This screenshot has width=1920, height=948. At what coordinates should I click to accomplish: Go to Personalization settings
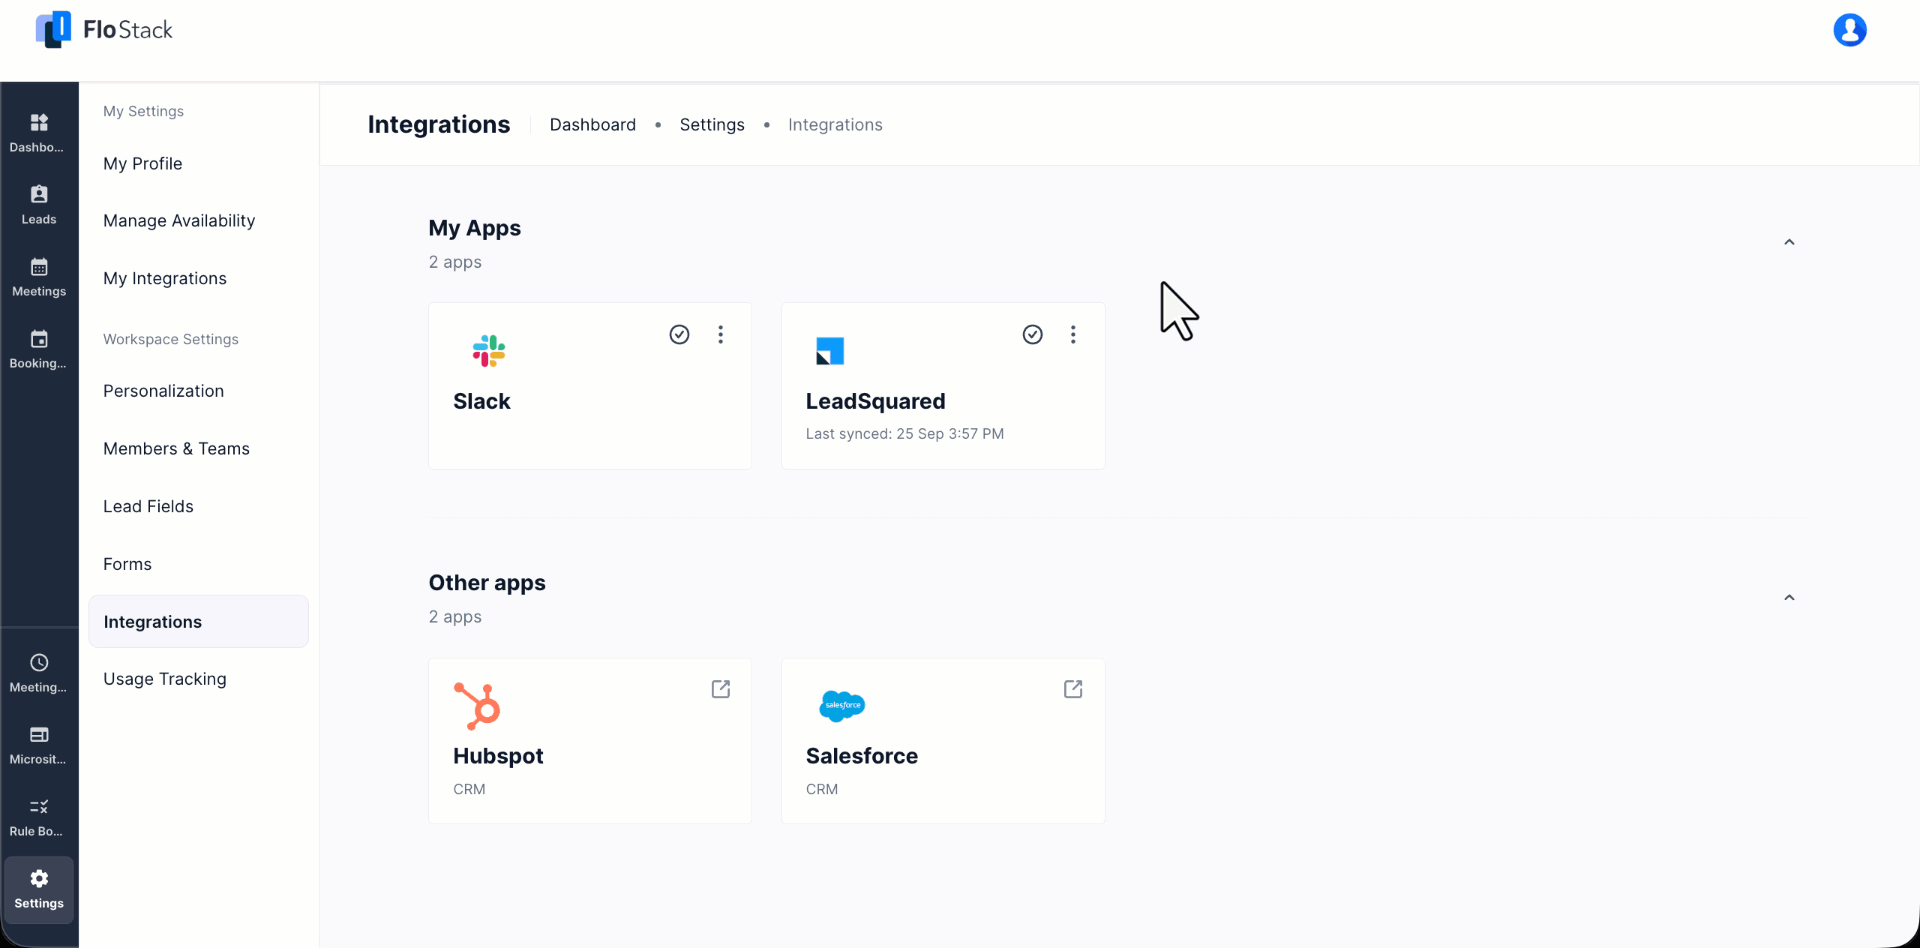164,391
